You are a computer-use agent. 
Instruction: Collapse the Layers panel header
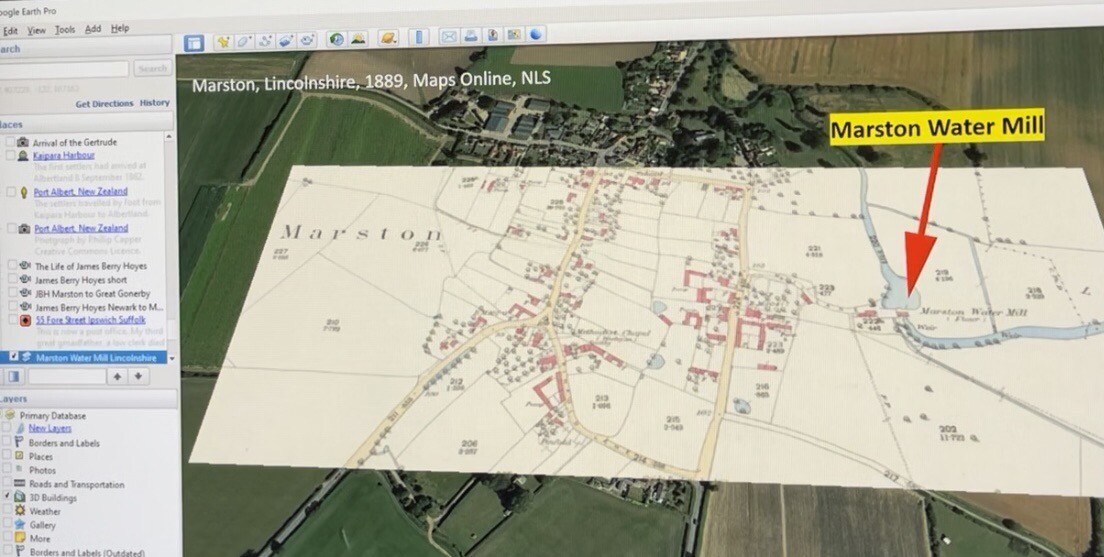(x=89, y=399)
